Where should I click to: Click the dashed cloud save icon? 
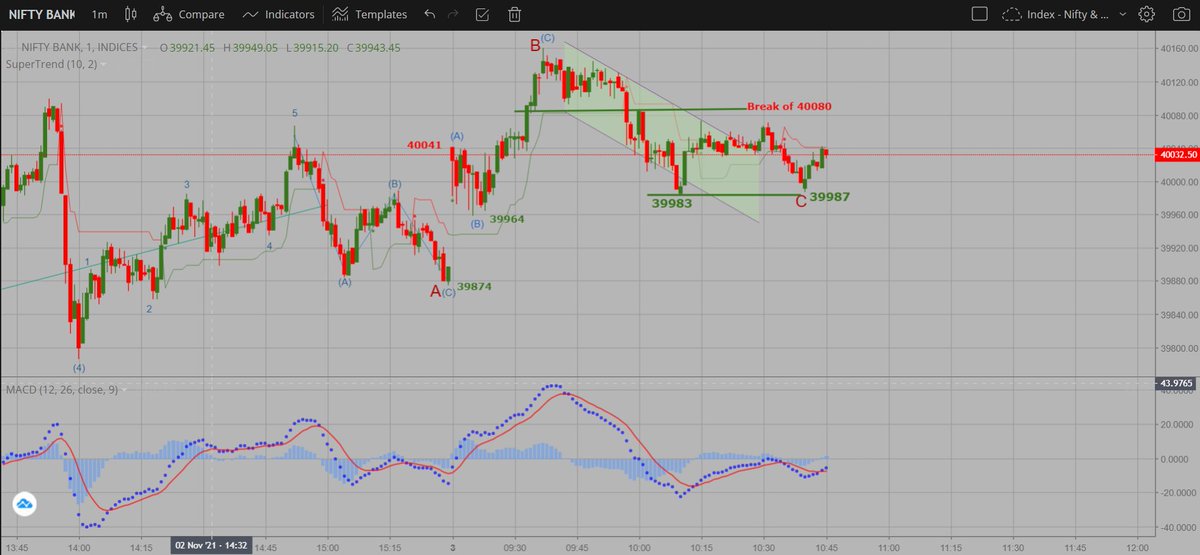1012,14
